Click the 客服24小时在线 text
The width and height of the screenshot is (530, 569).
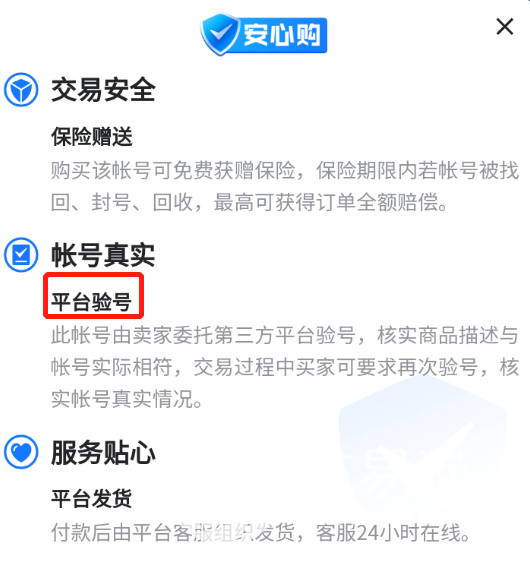click(394, 532)
